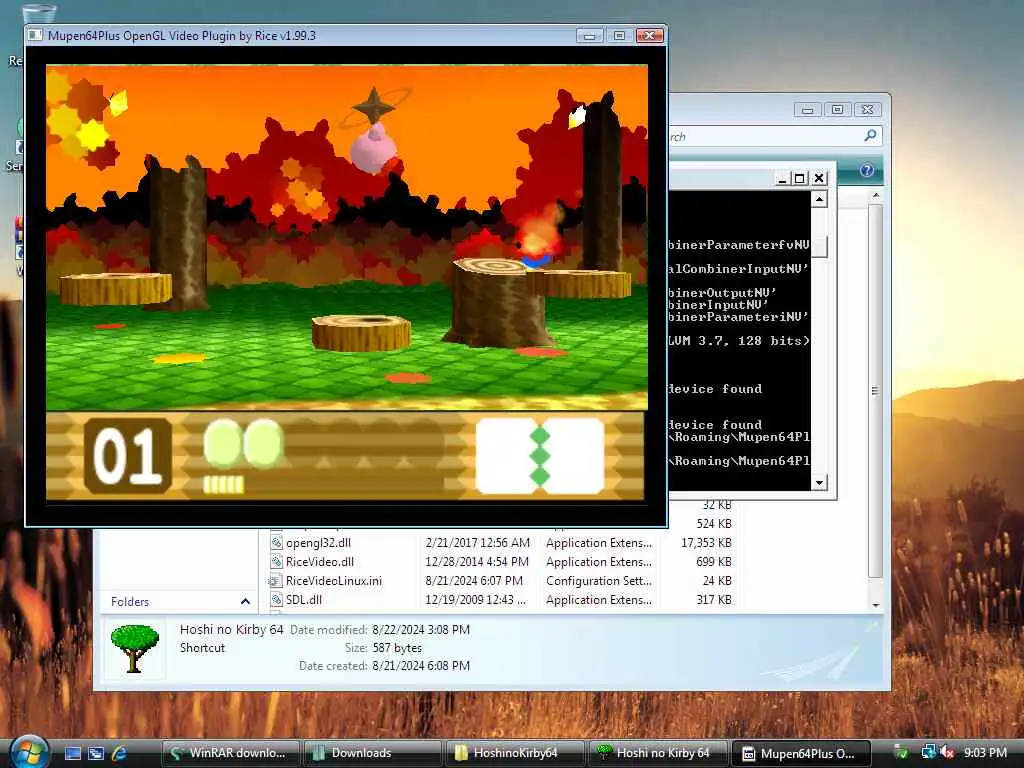
Task: Click opengl32.dll file icon
Action: point(276,543)
